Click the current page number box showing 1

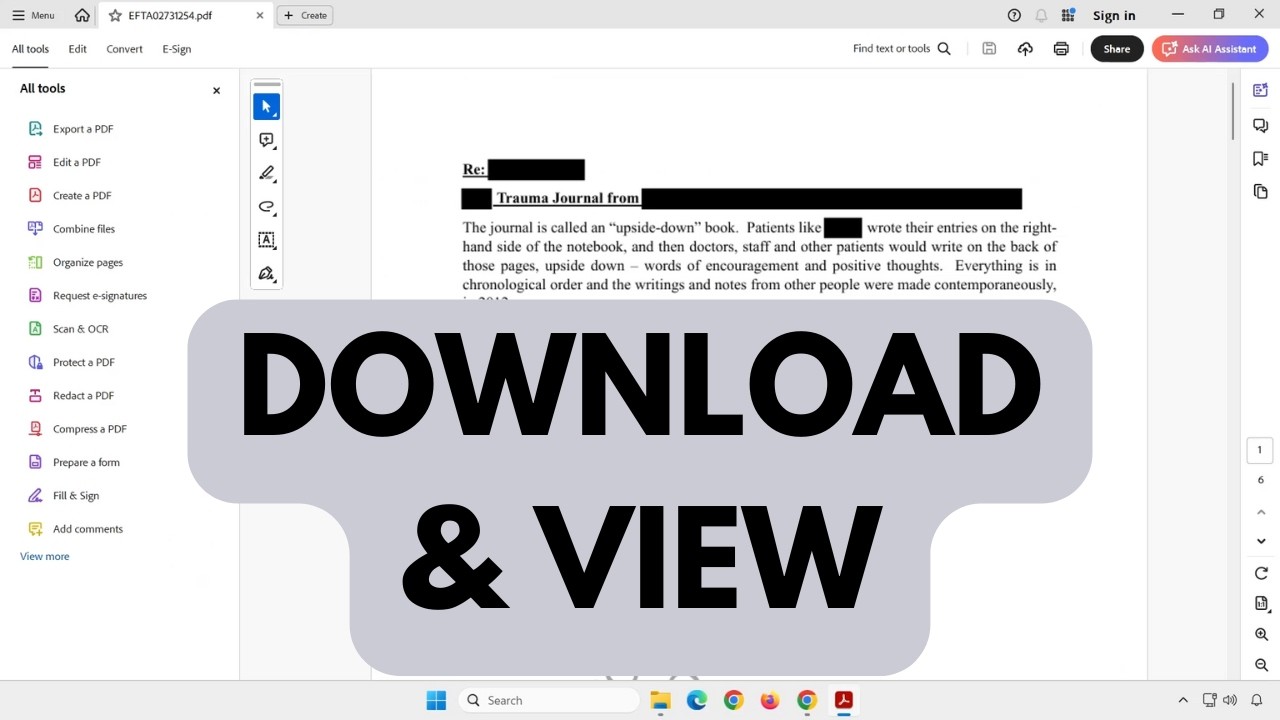tap(1260, 450)
